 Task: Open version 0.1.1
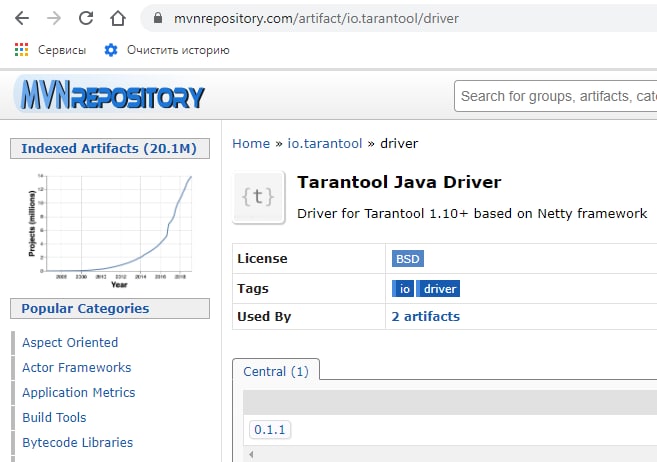point(269,429)
